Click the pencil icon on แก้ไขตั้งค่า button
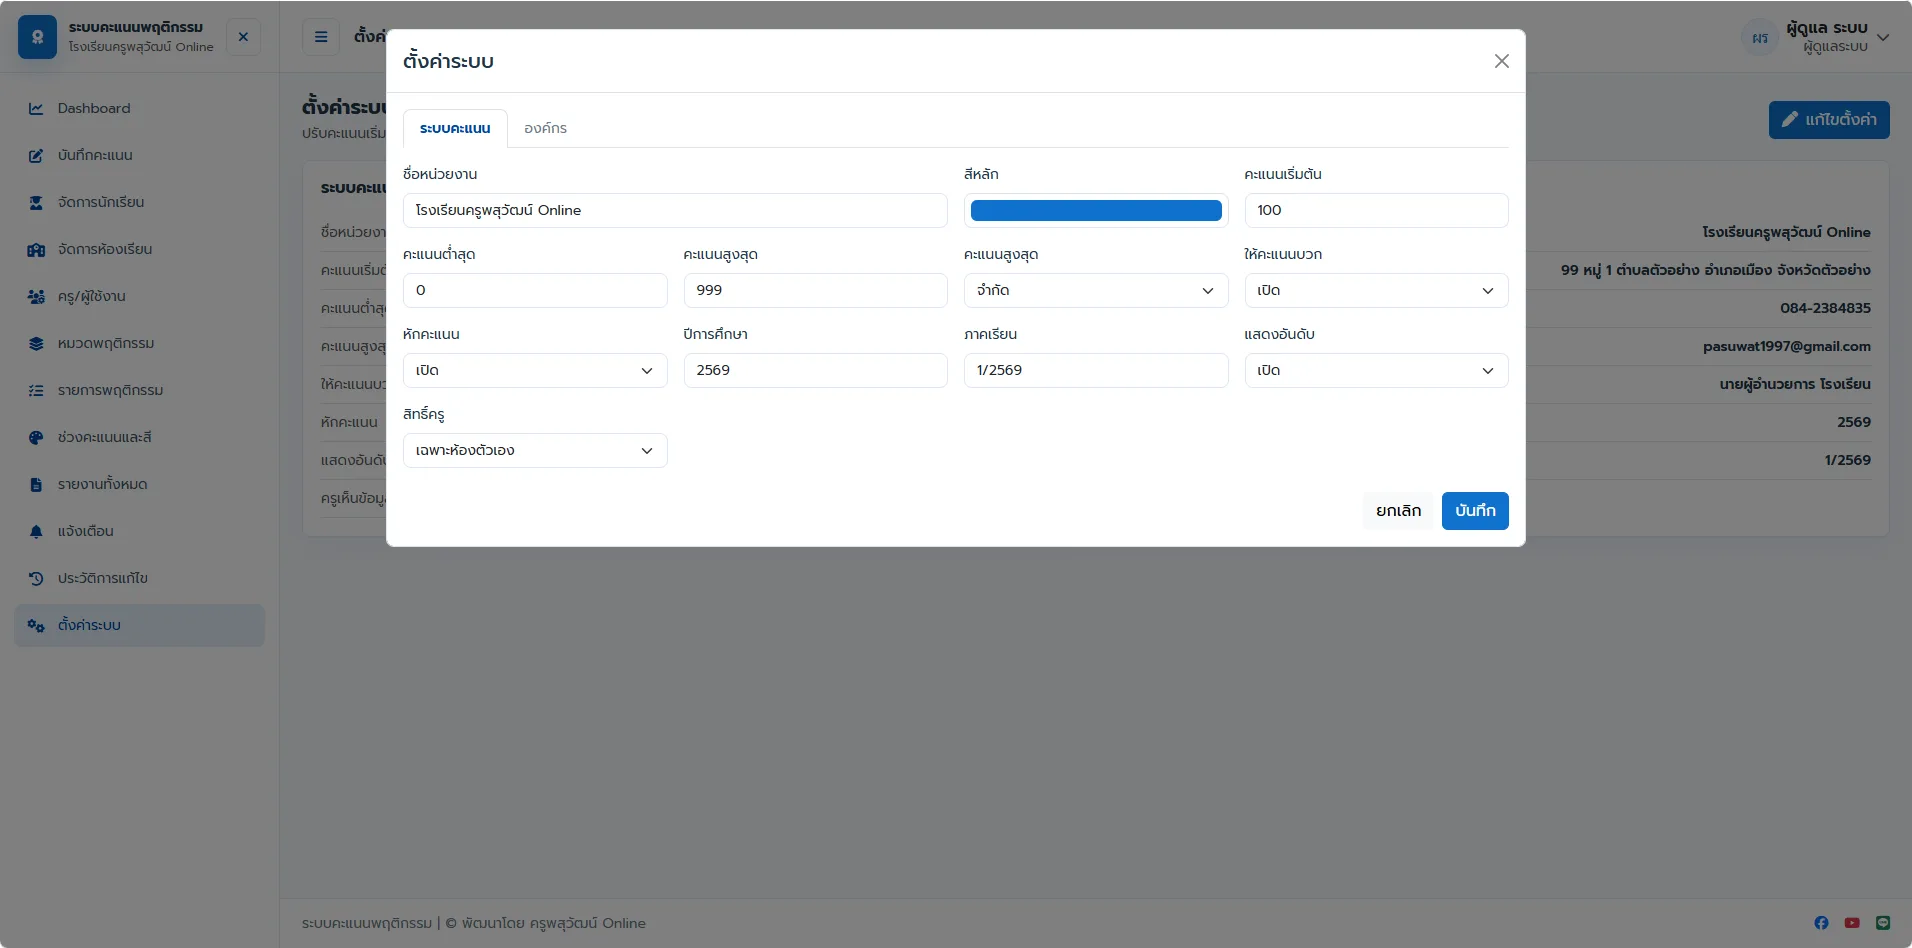This screenshot has height=948, width=1912. [1790, 119]
